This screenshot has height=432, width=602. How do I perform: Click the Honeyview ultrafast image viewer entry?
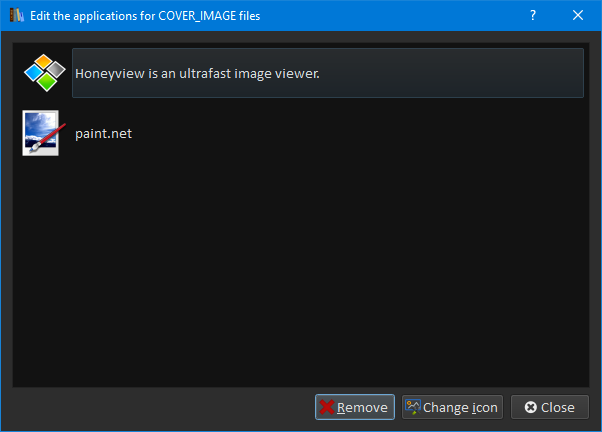click(x=328, y=73)
